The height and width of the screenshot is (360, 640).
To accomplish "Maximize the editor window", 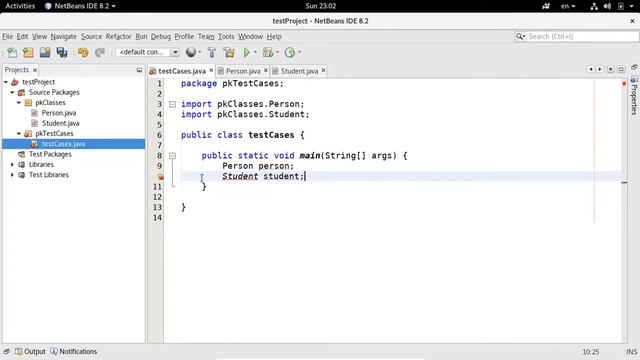I will pyautogui.click(x=621, y=69).
